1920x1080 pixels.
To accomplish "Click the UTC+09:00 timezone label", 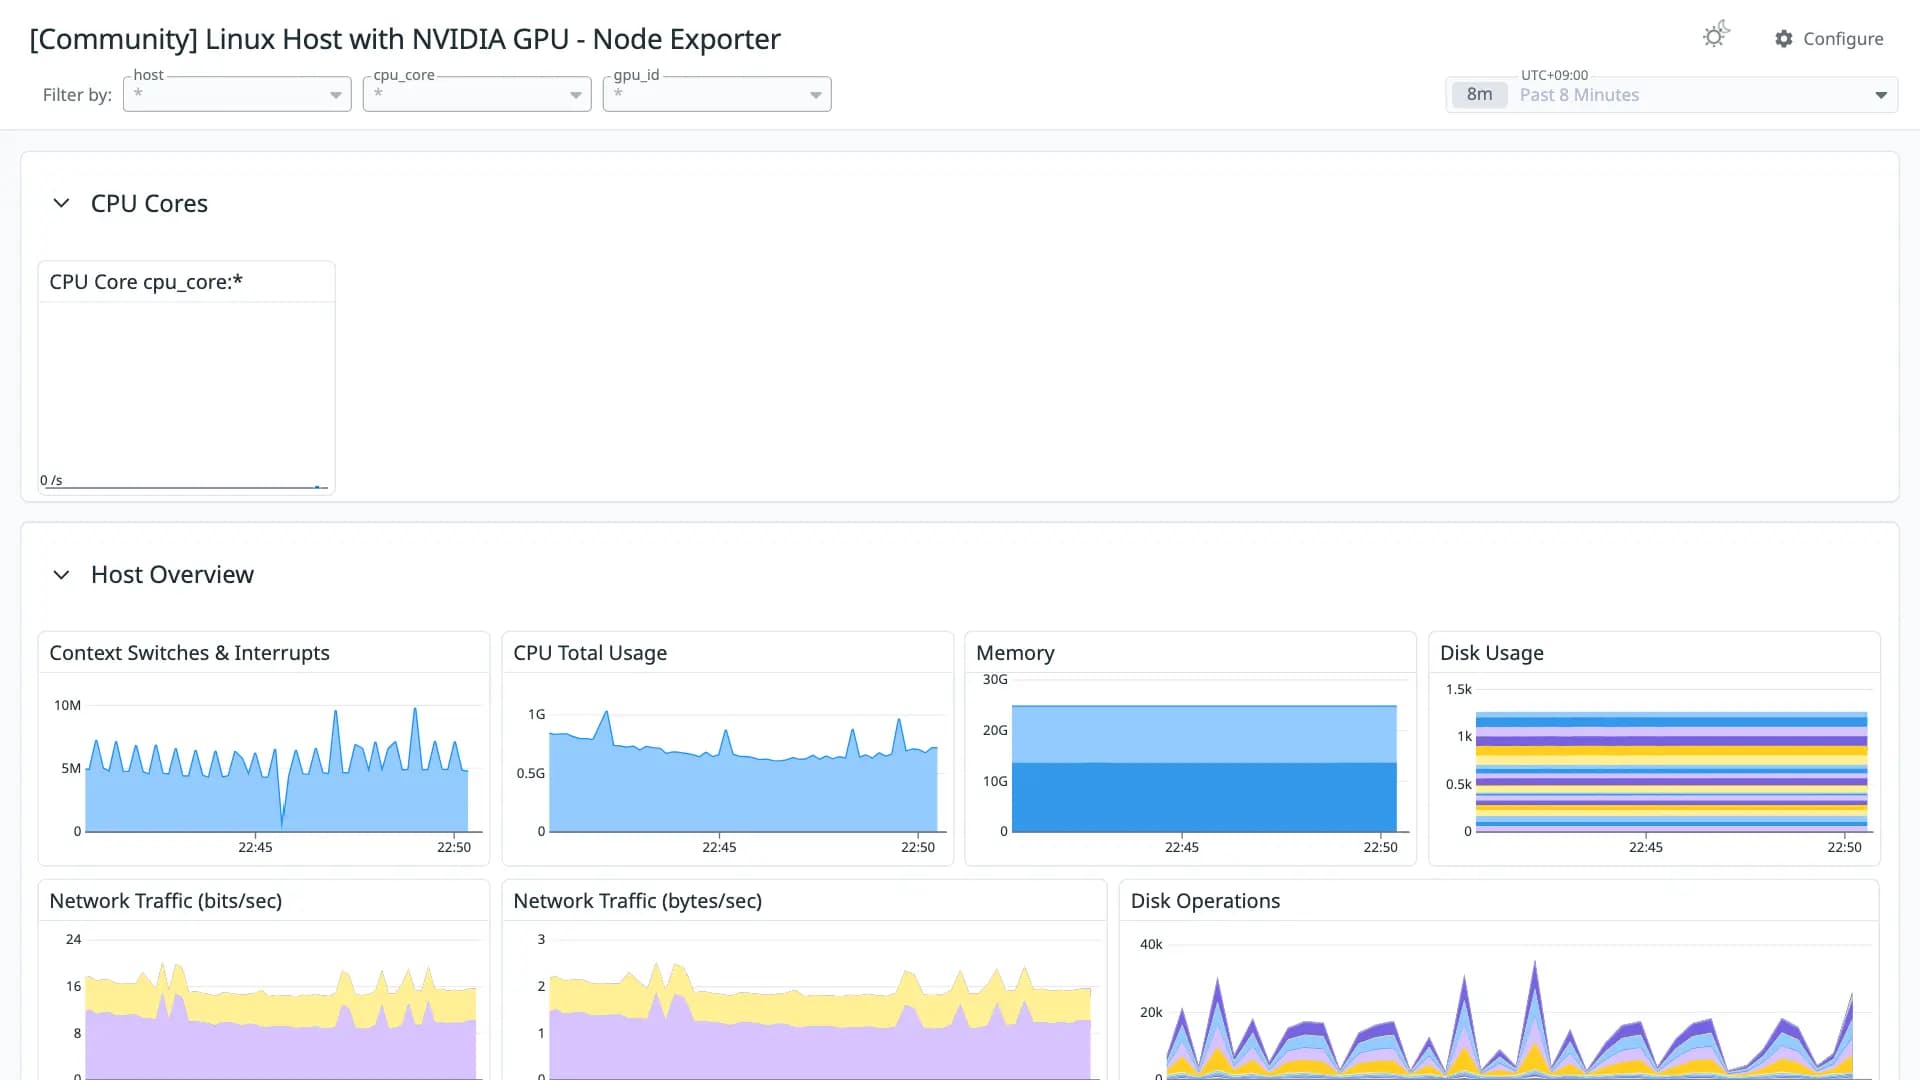I will pos(1554,75).
